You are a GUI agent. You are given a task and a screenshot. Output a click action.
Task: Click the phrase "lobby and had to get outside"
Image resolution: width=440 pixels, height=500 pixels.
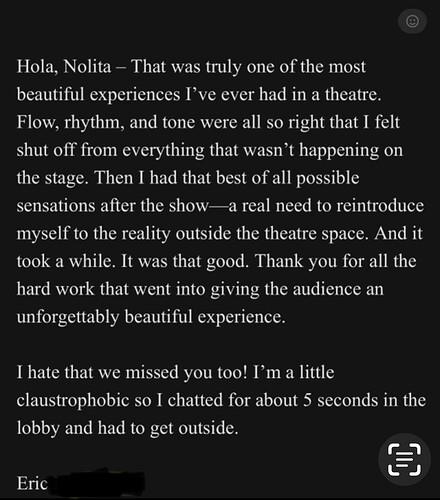coord(126,428)
